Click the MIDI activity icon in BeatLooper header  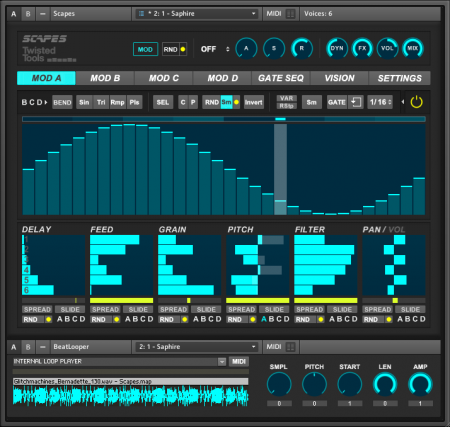pyautogui.click(x=291, y=347)
